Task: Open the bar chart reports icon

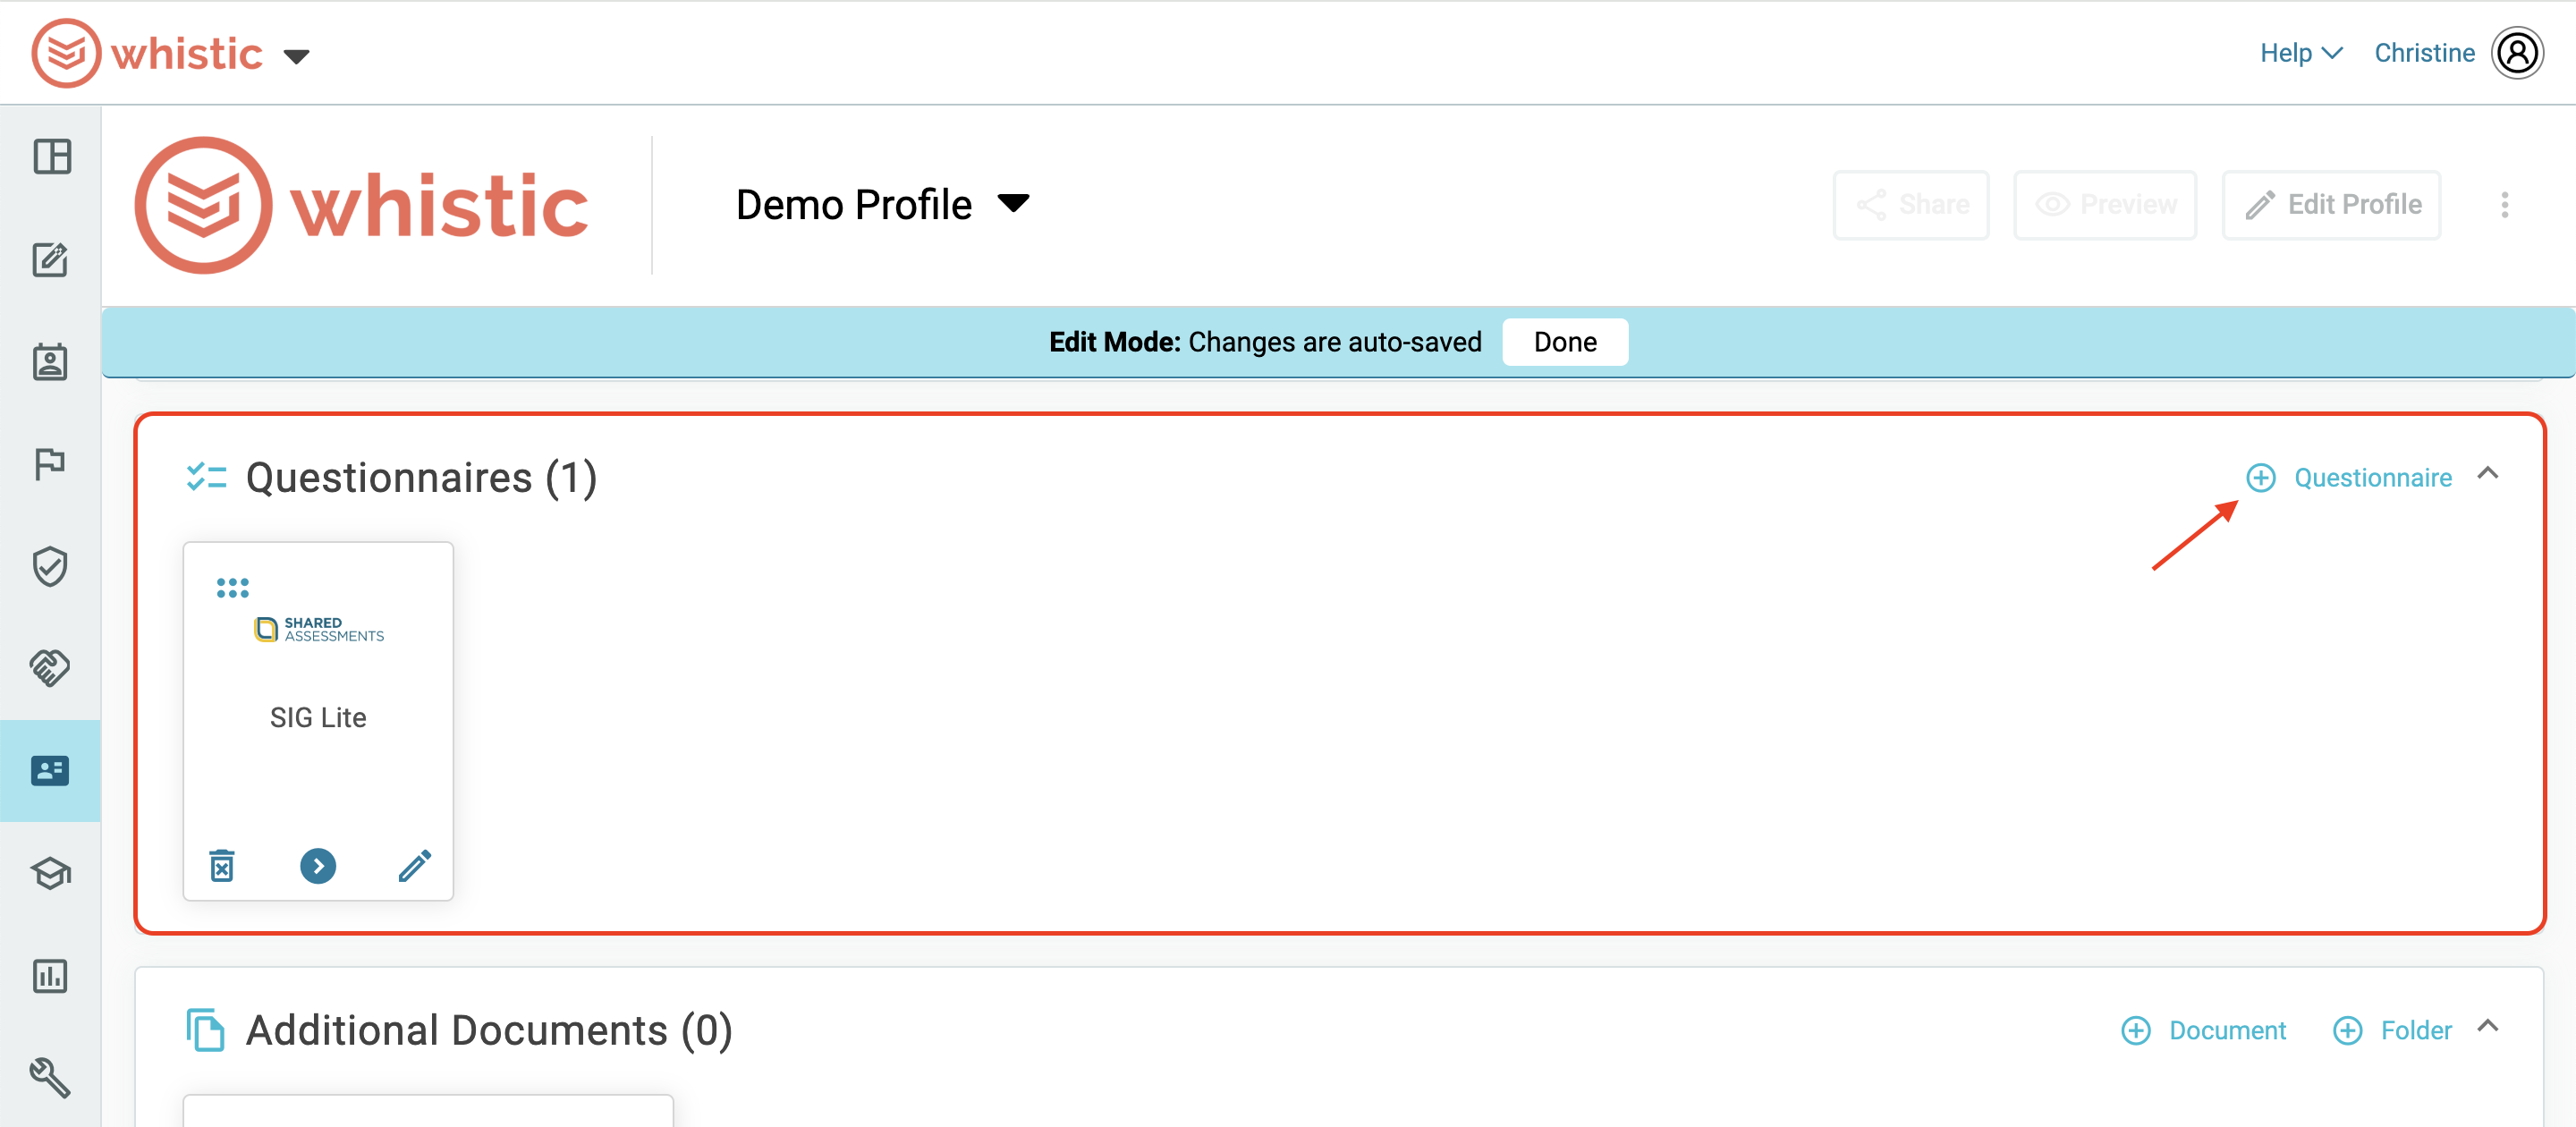Action: coord(50,977)
